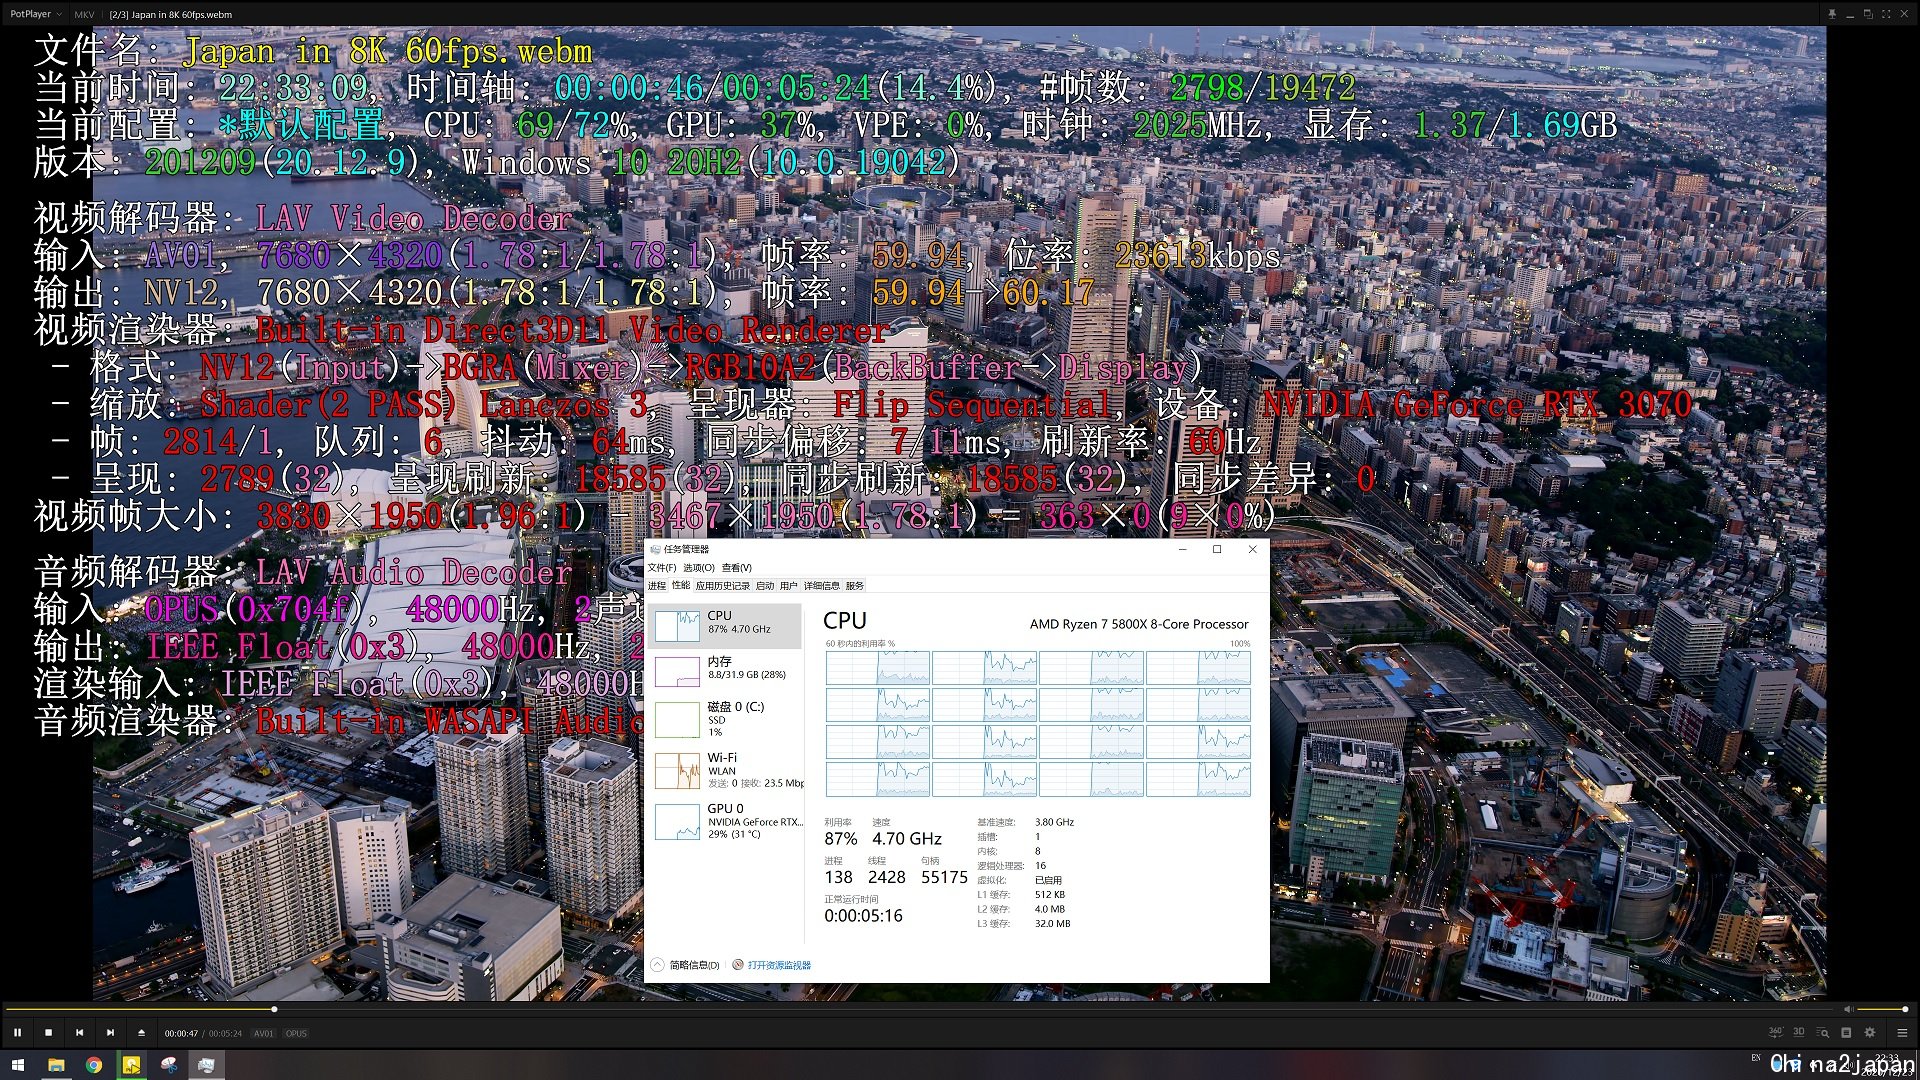This screenshot has height=1080, width=1920.
Task: Adjust the PotPlayer volume slider
Action: point(1882,1009)
